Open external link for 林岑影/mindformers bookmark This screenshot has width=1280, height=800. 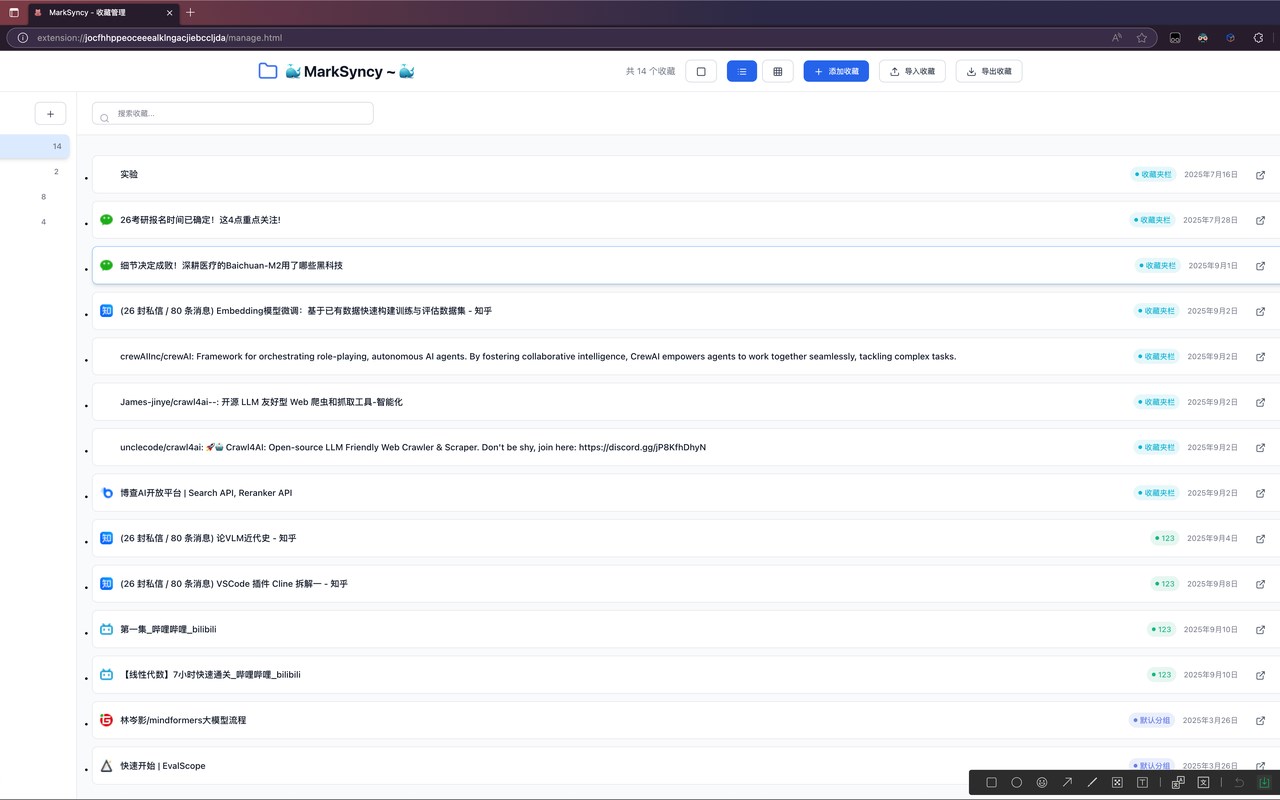pyautogui.click(x=1260, y=721)
